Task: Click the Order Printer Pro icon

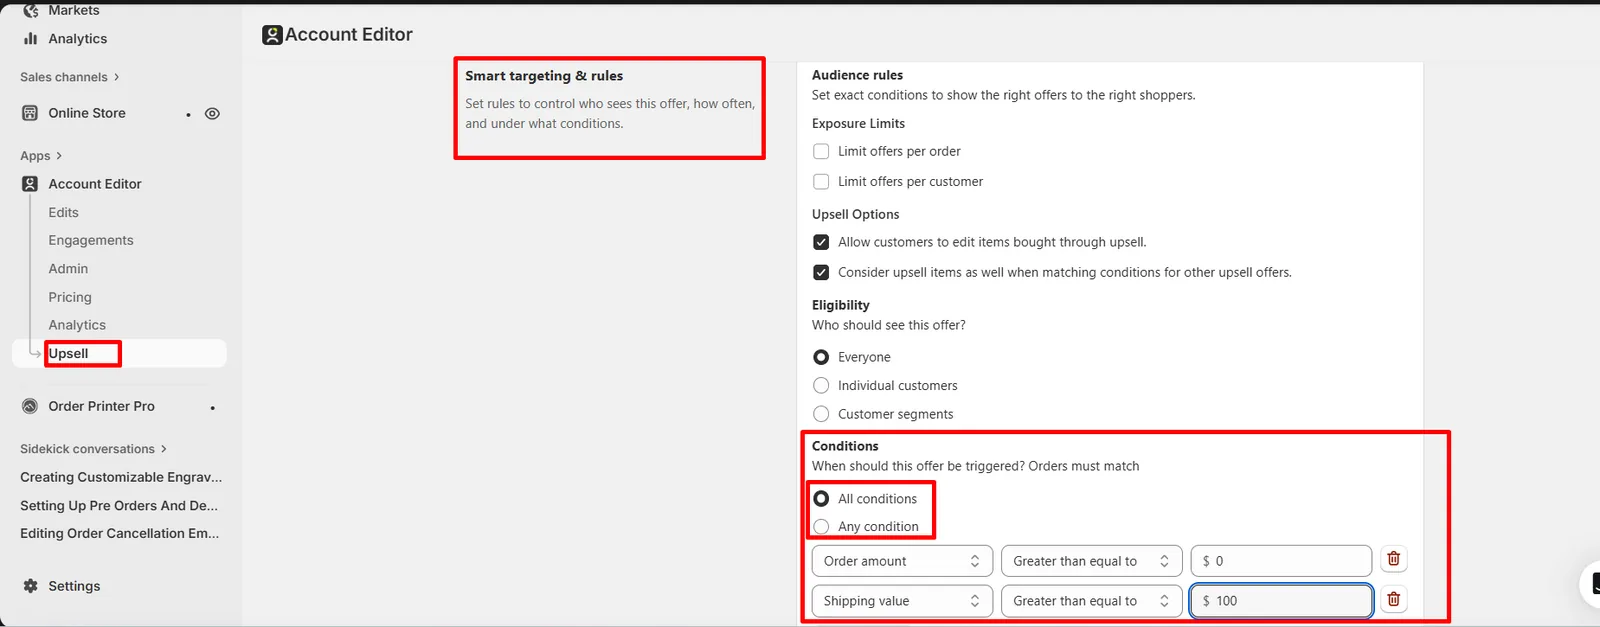Action: coord(30,406)
